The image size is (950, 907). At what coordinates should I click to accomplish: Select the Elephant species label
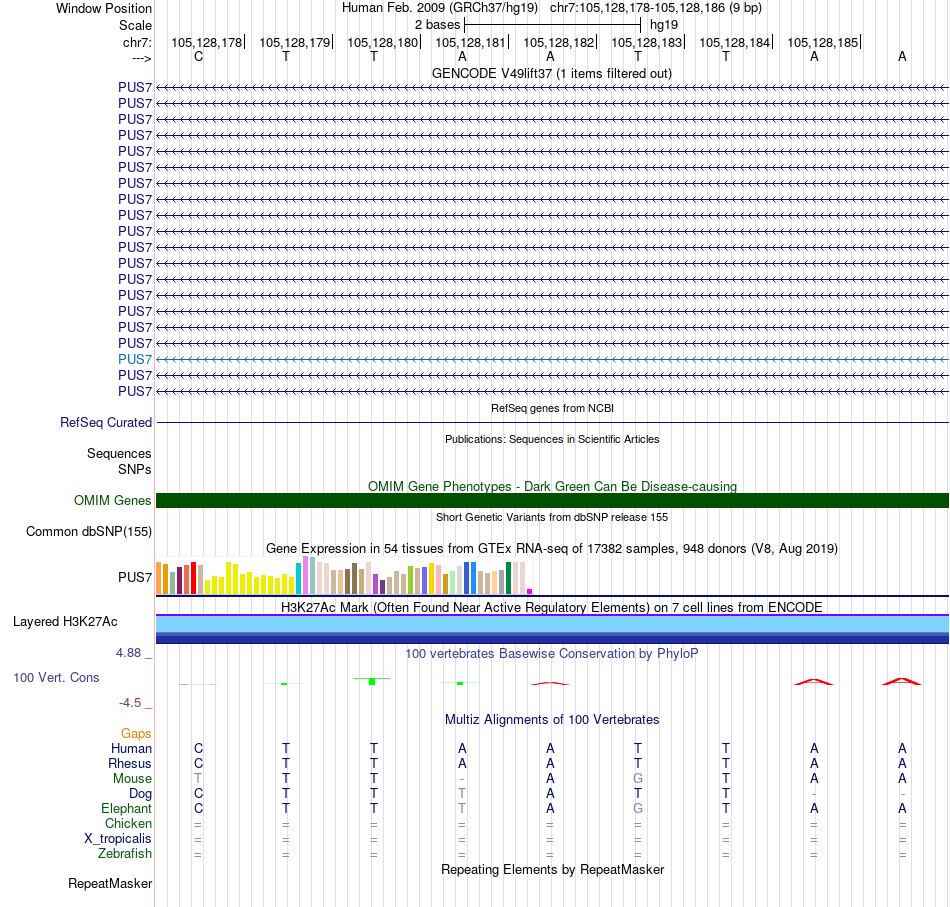pyautogui.click(x=126, y=809)
